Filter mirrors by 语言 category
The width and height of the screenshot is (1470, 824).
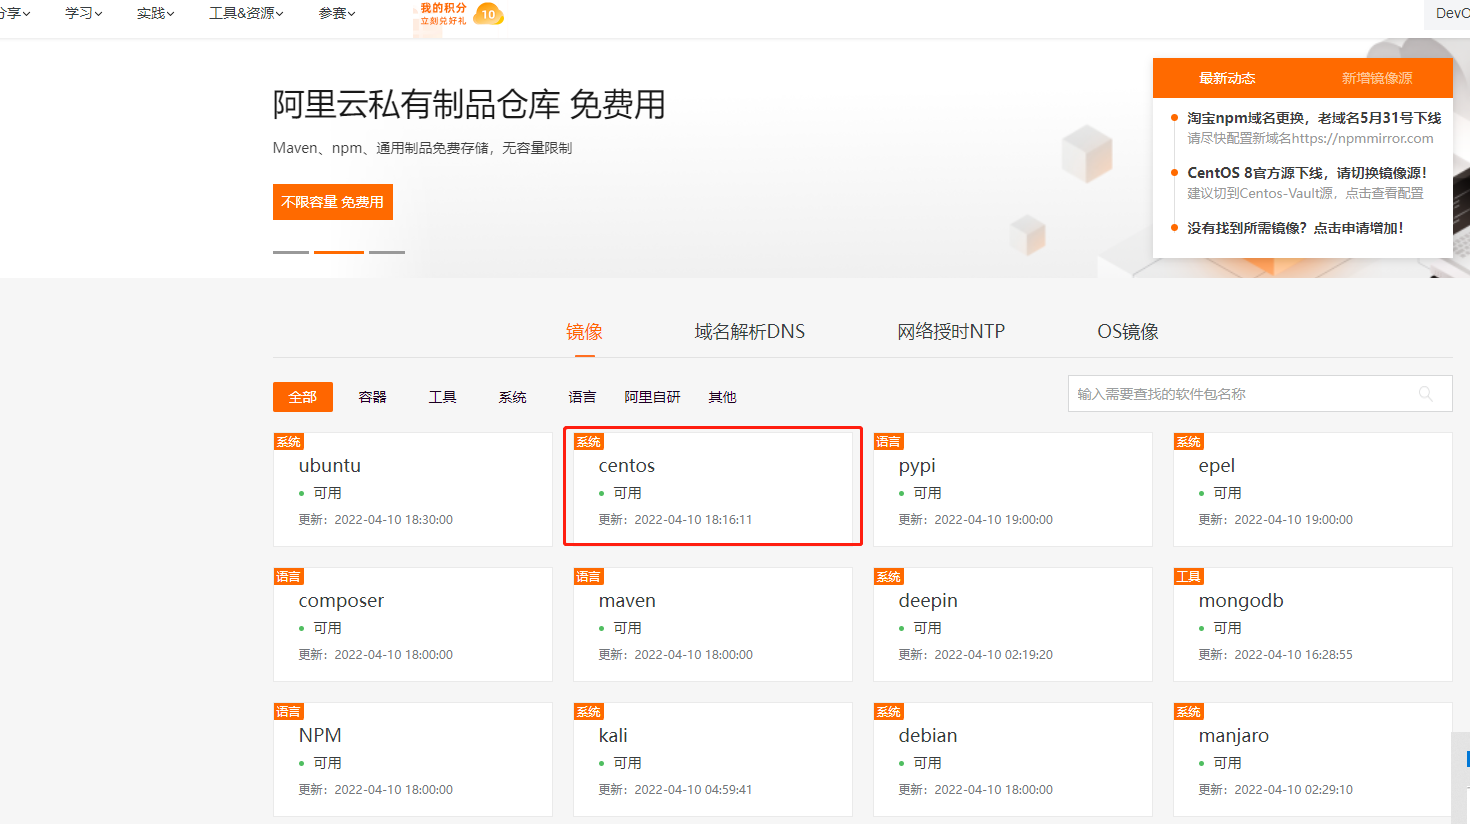click(582, 397)
